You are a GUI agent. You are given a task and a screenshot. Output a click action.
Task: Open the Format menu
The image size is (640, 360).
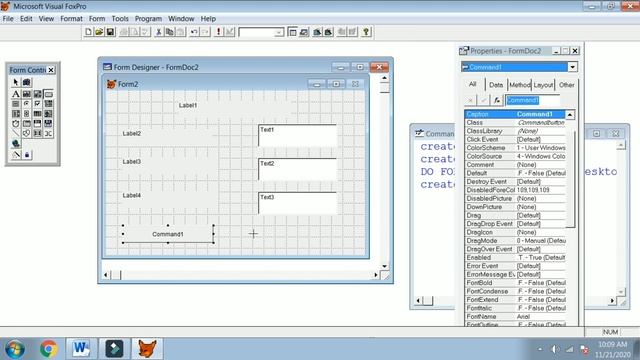click(71, 19)
